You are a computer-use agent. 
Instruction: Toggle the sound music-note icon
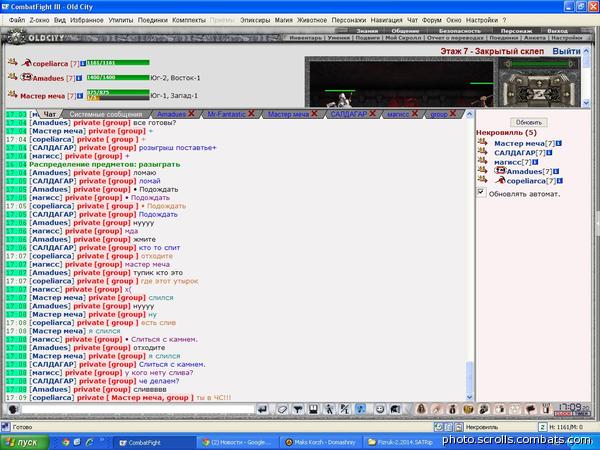[360, 409]
